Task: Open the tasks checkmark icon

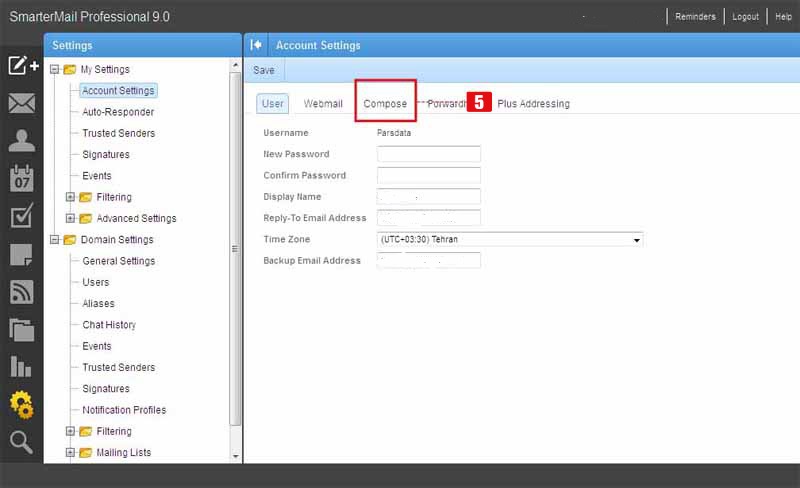Action: 21,216
